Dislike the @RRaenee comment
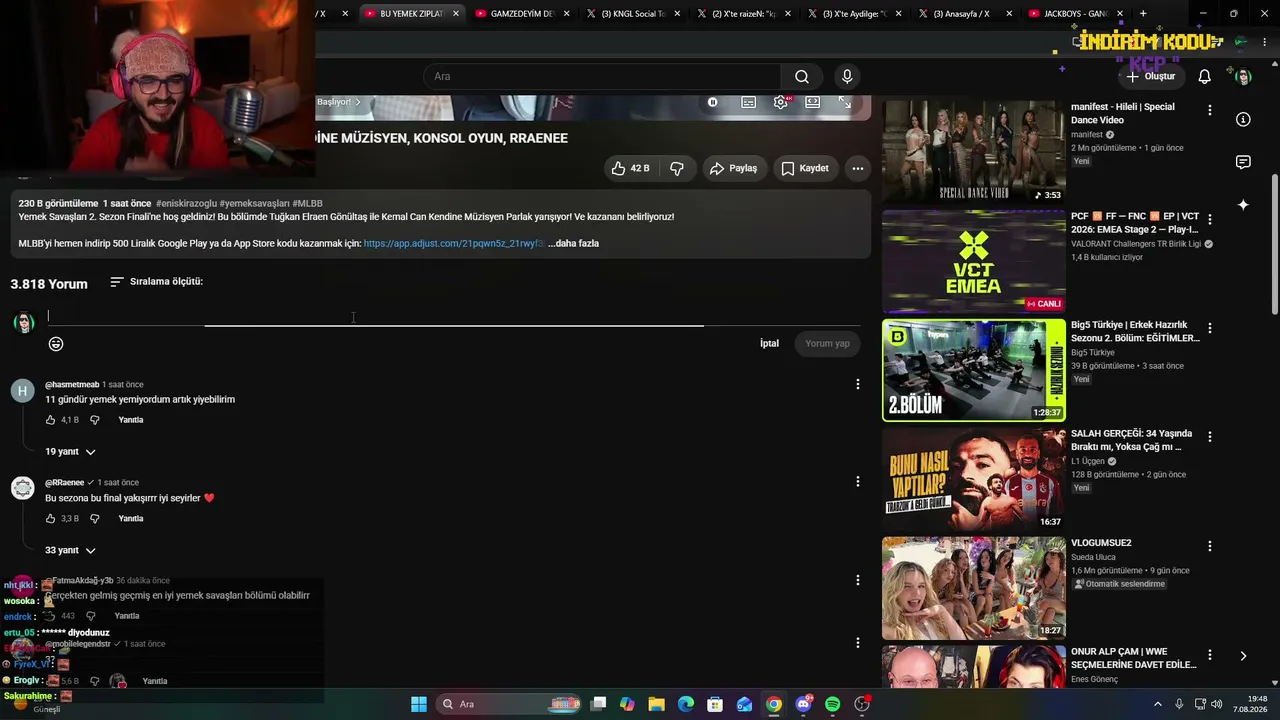The image size is (1280, 720). point(95,519)
